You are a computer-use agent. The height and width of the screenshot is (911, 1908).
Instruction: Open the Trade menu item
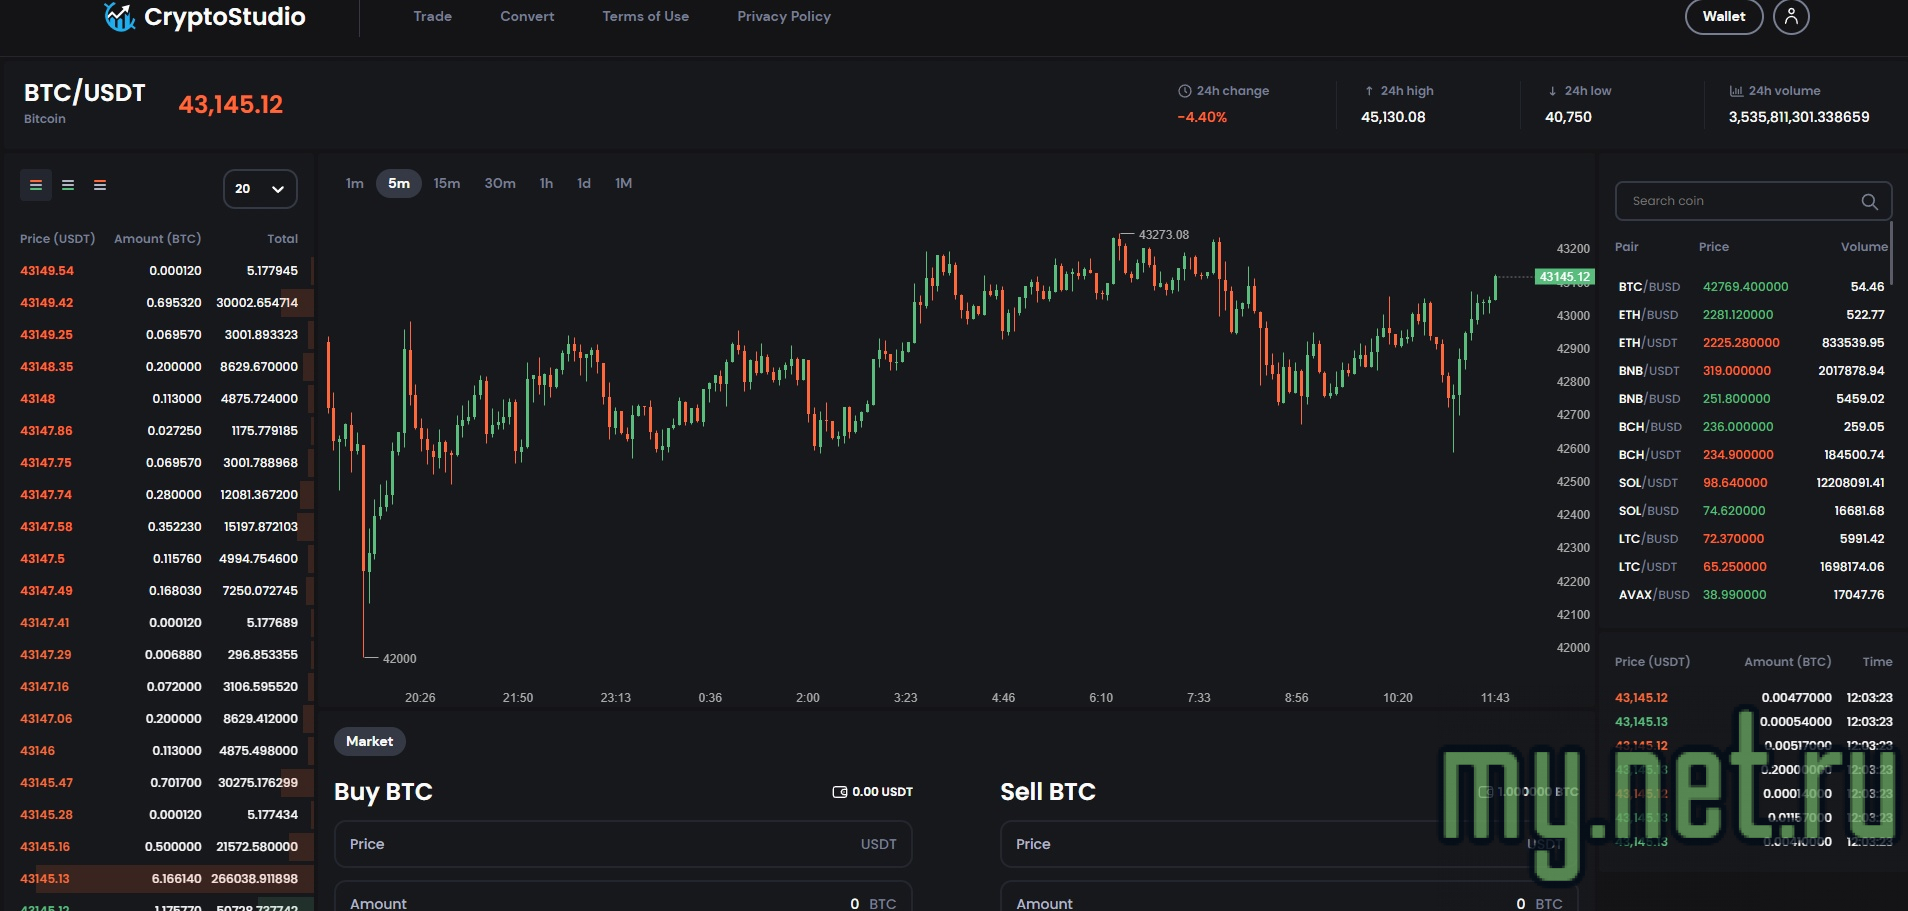pos(432,17)
